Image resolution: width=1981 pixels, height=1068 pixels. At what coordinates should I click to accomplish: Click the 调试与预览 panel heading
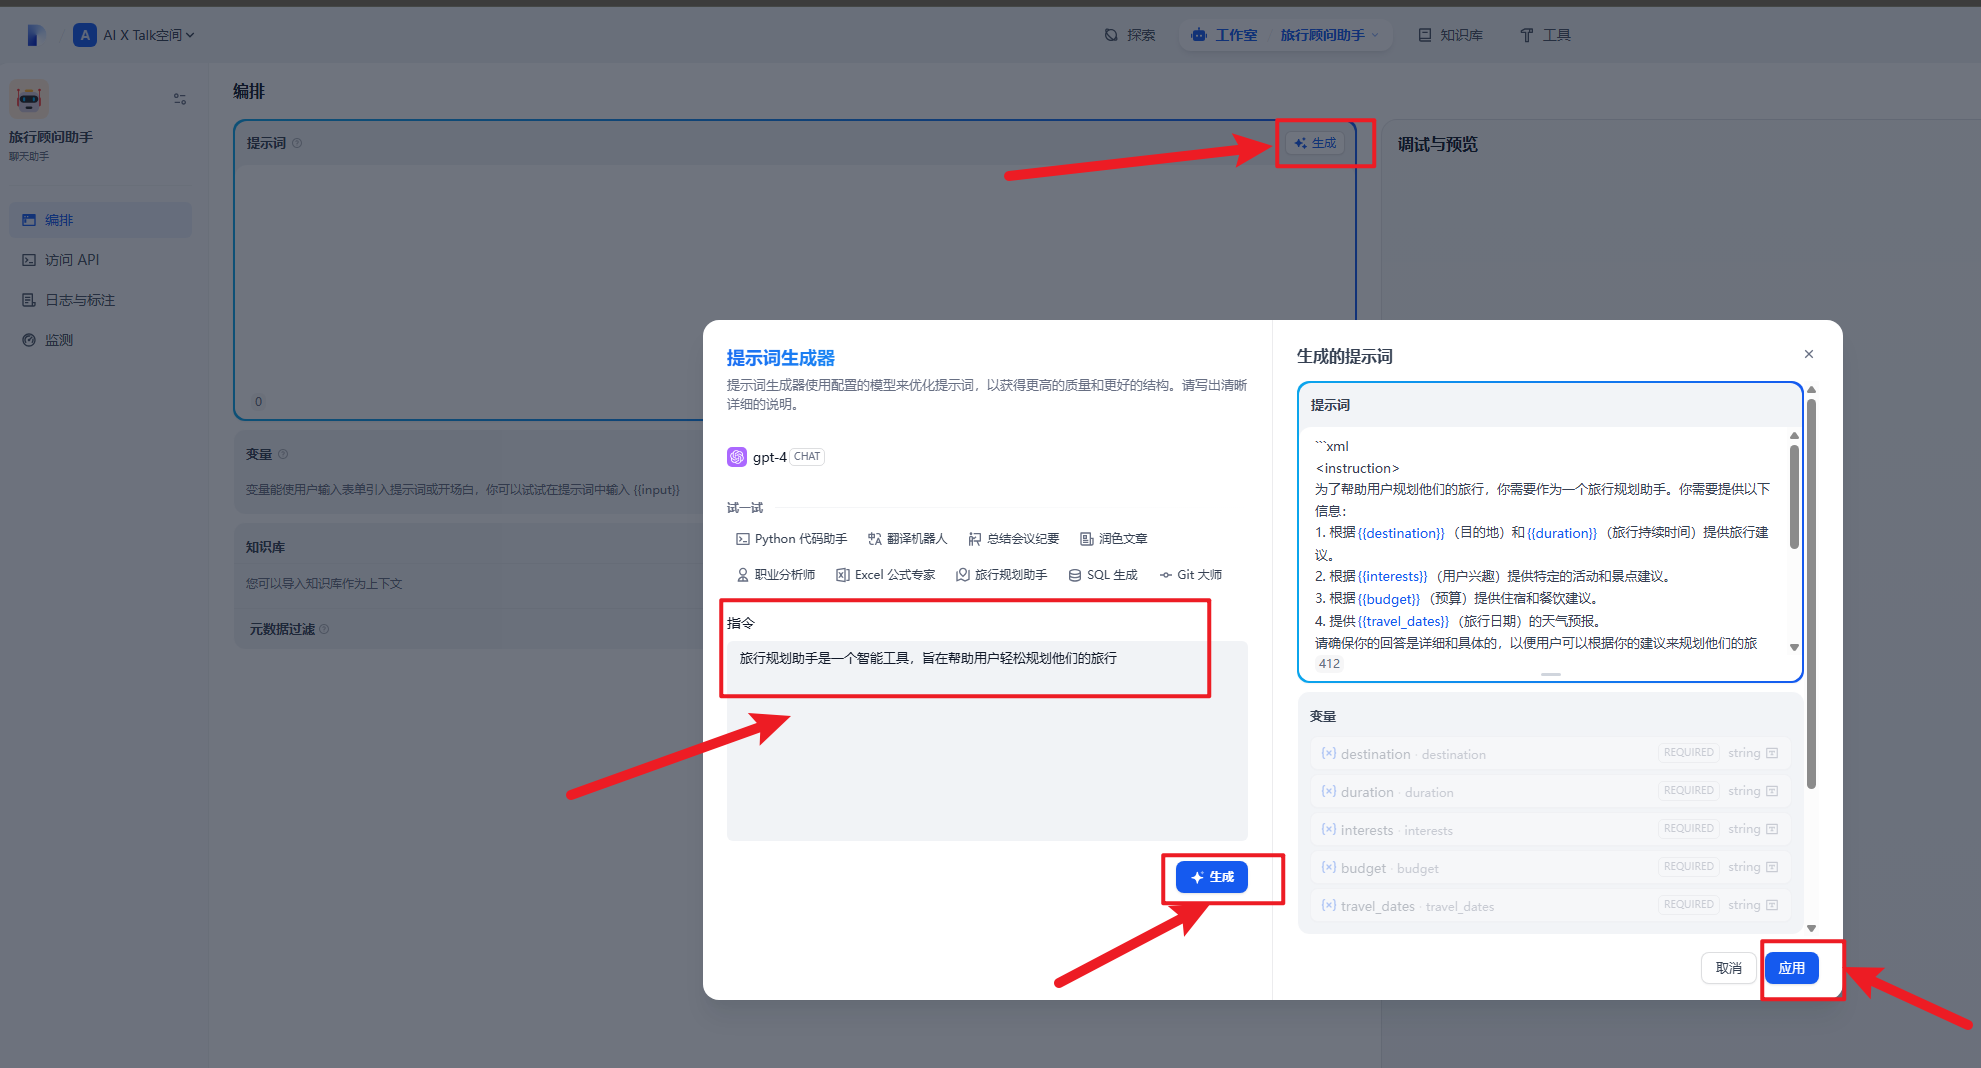1437,145
